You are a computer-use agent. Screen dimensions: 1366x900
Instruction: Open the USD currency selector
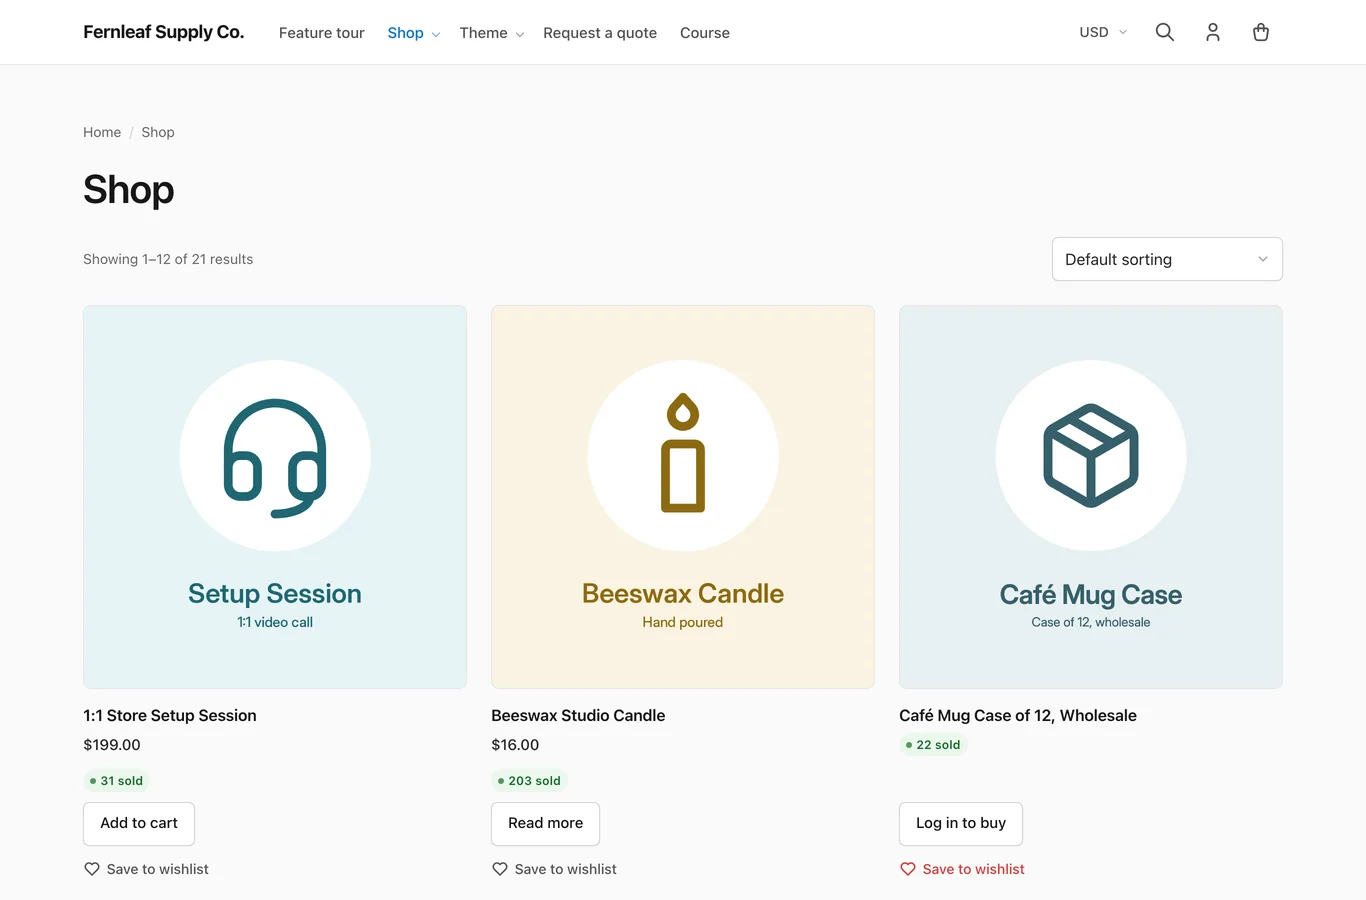pos(1103,32)
